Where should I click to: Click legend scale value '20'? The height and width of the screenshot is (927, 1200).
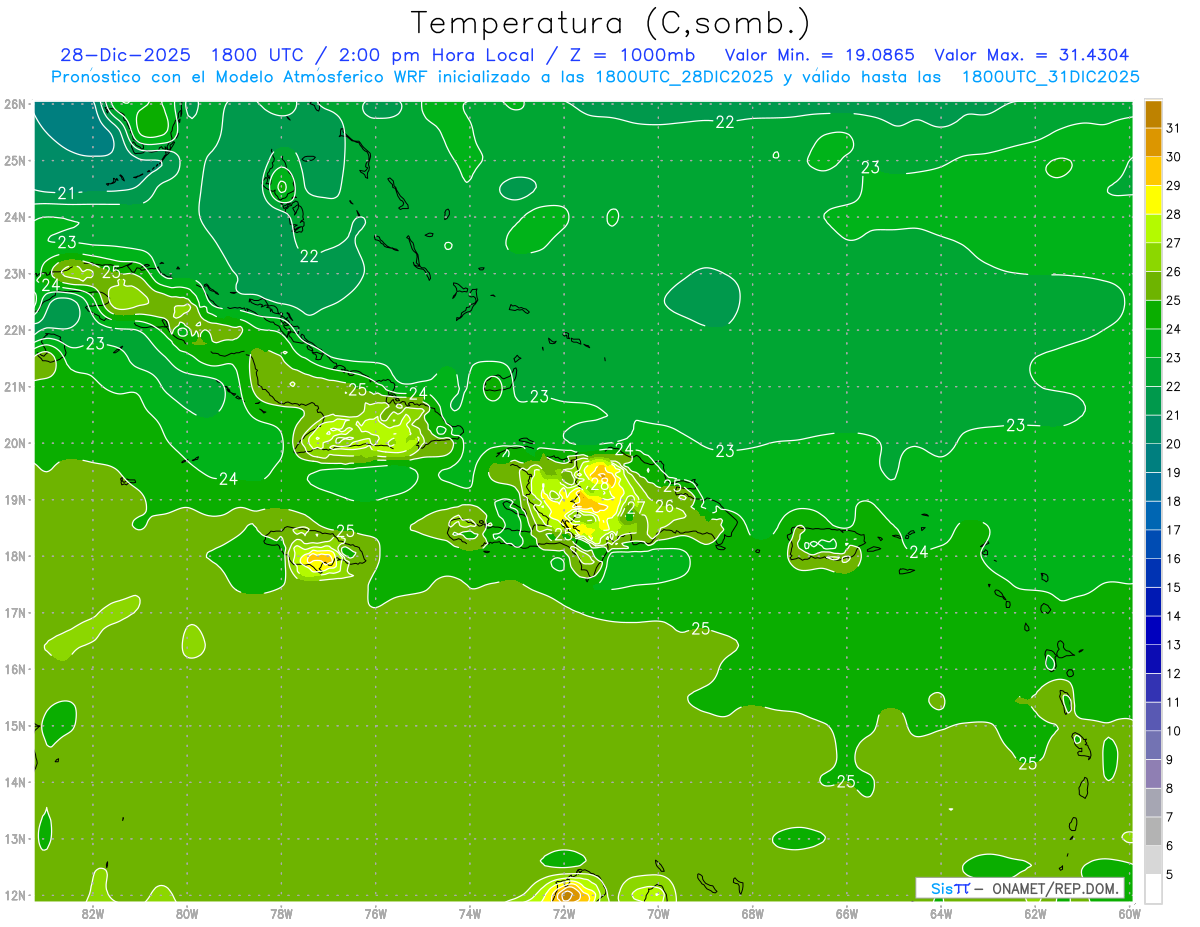[1173, 443]
